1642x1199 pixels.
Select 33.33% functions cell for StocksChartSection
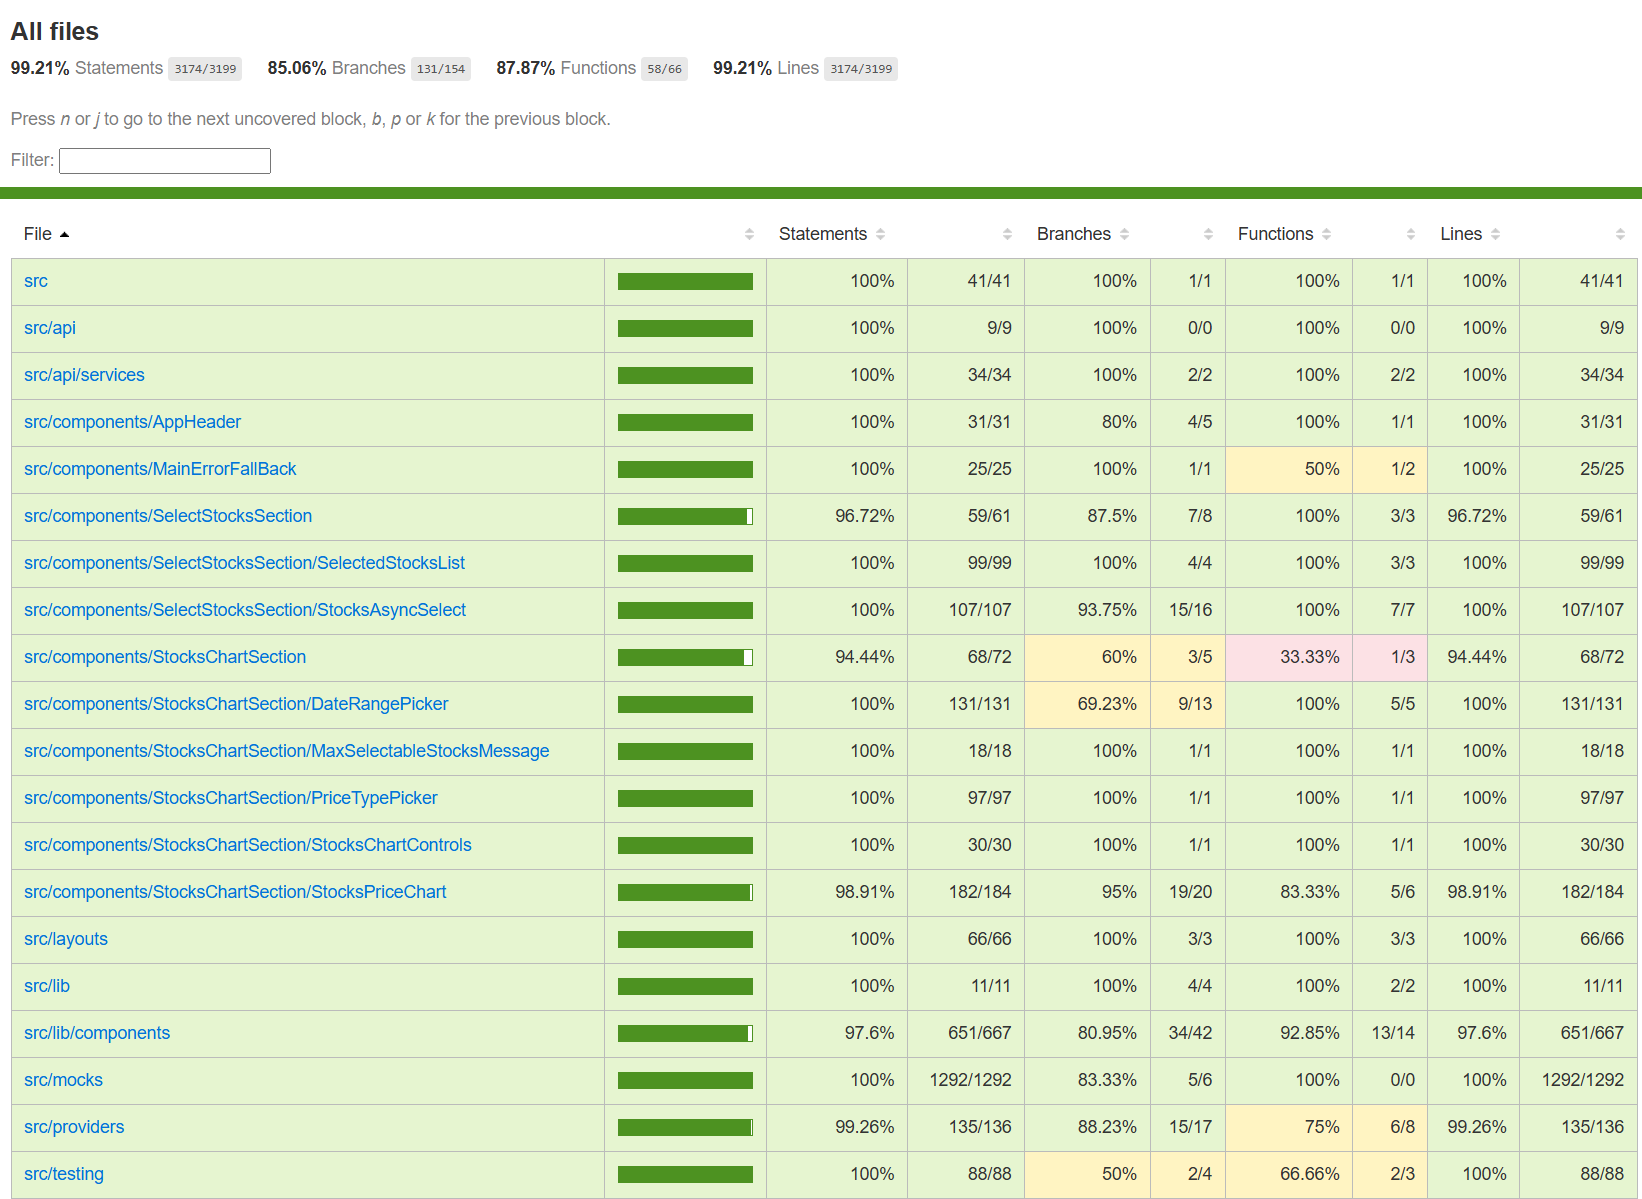tap(1289, 657)
